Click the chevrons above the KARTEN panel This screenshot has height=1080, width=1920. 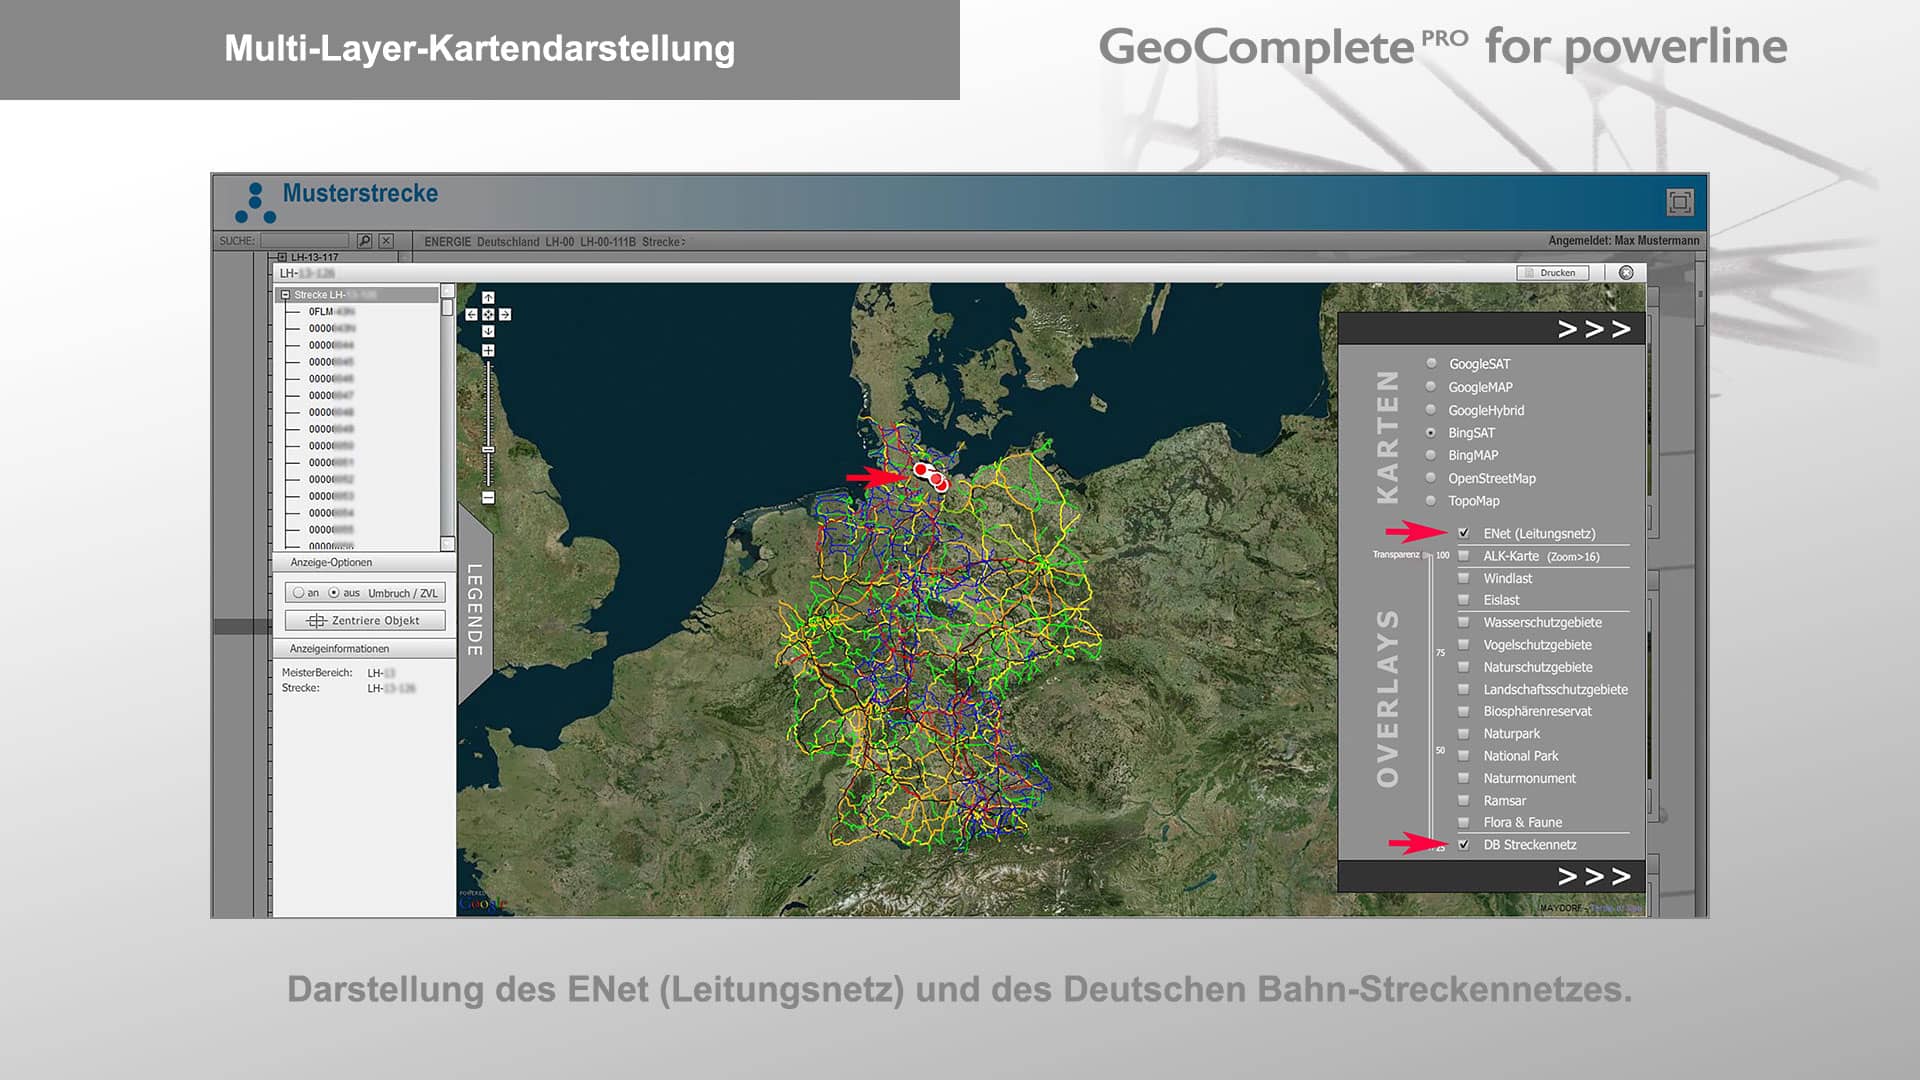coord(1593,328)
